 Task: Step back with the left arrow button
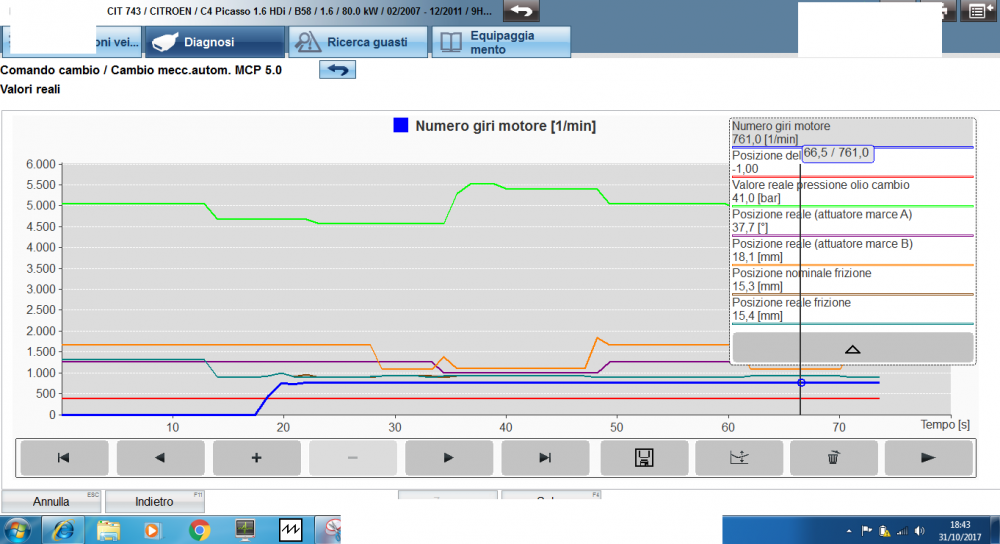click(x=160, y=457)
